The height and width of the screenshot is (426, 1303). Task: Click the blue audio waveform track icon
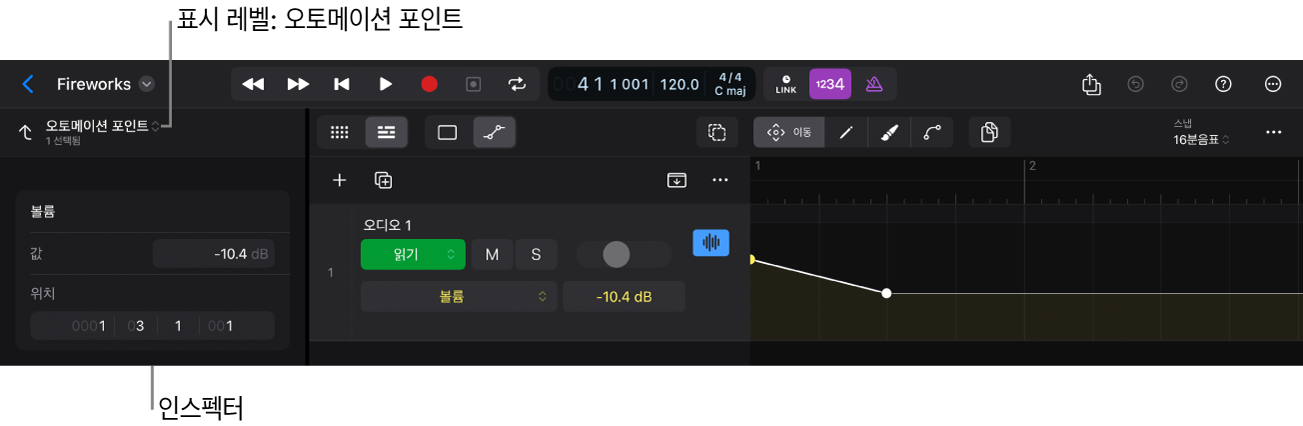pos(712,242)
